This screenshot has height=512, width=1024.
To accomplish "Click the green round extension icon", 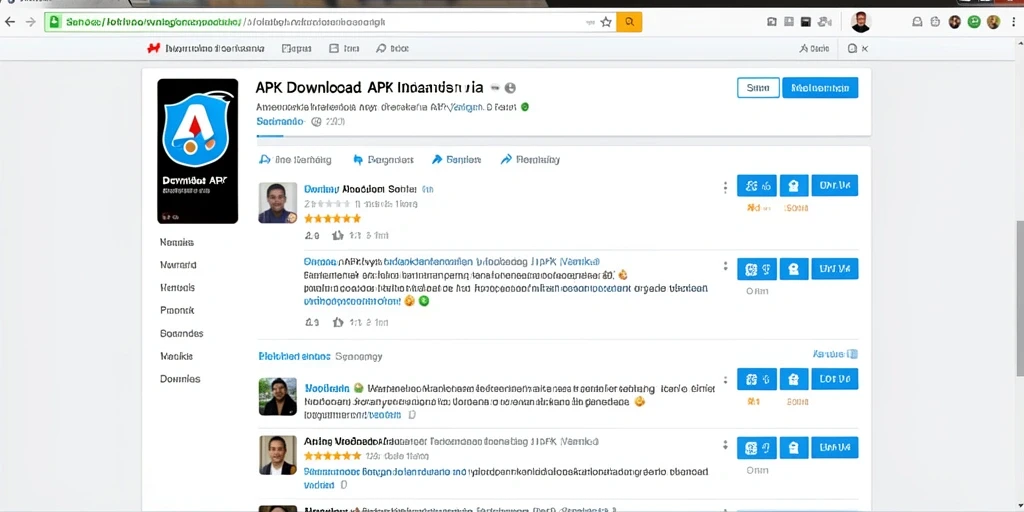I will pos(974,22).
